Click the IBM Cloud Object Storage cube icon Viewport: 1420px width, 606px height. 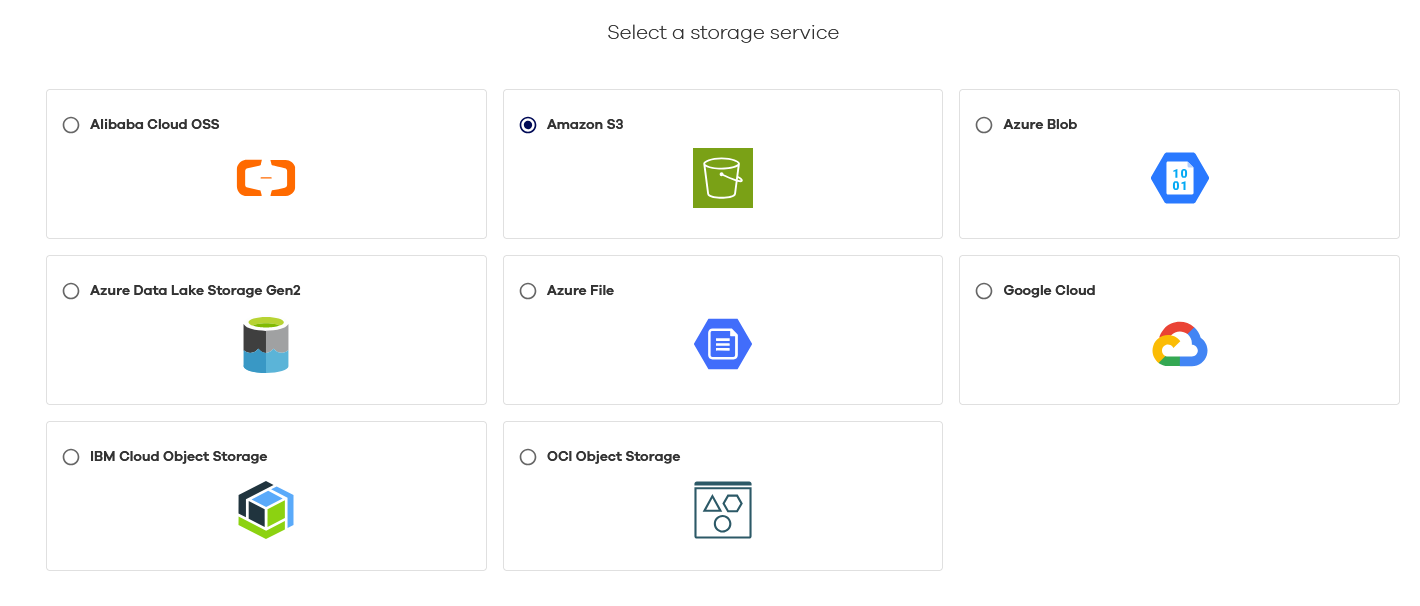point(265,509)
